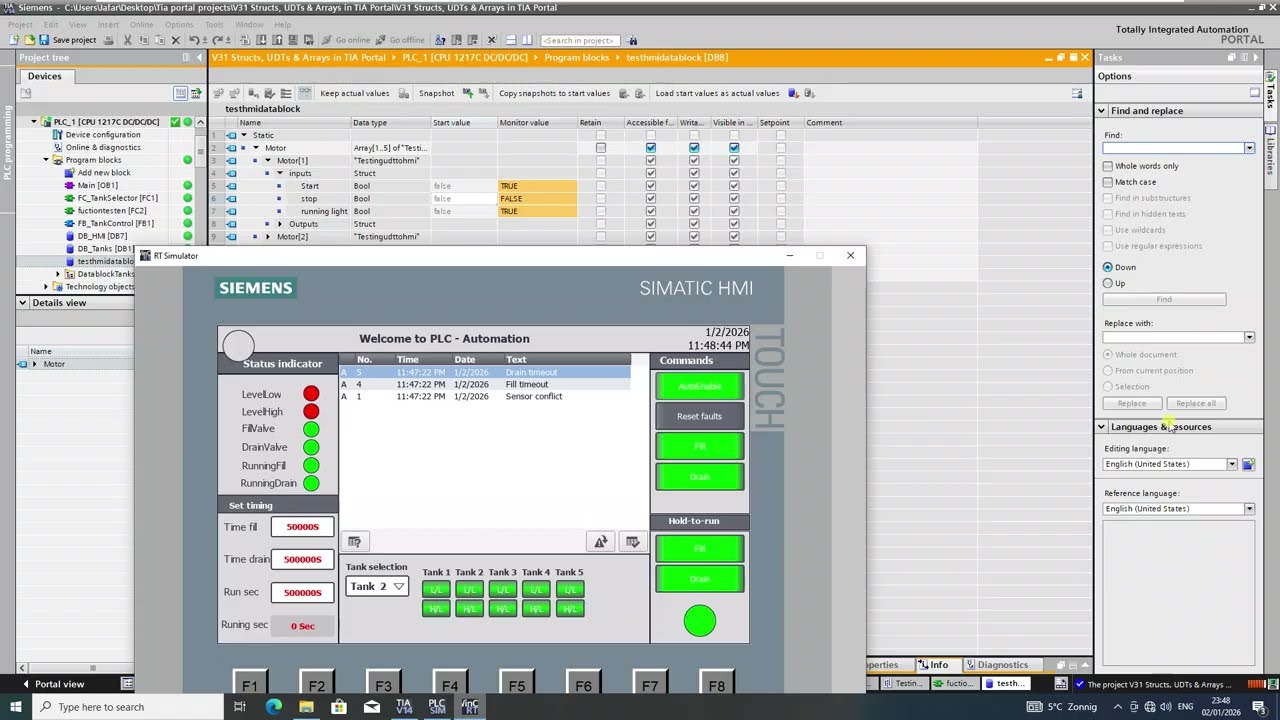Toggle Visible in HMI checkbox for Motor row
The height and width of the screenshot is (720, 1280).
click(734, 148)
